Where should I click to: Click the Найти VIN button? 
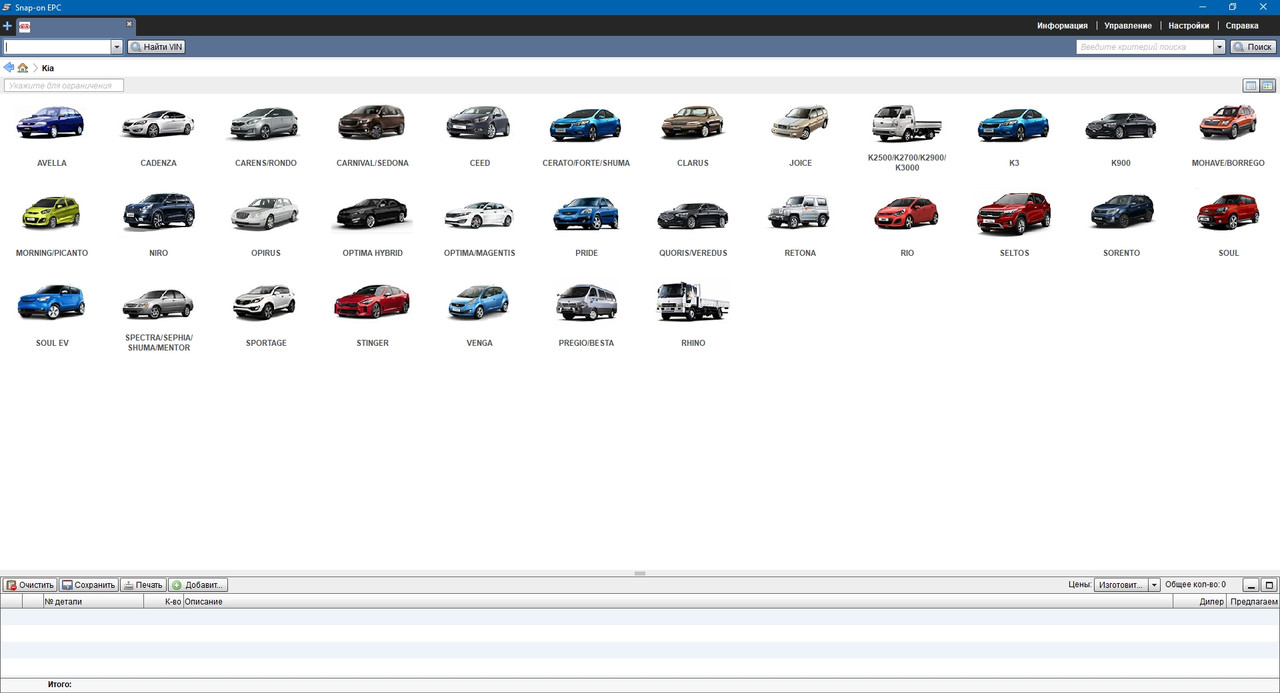pyautogui.click(x=156, y=47)
